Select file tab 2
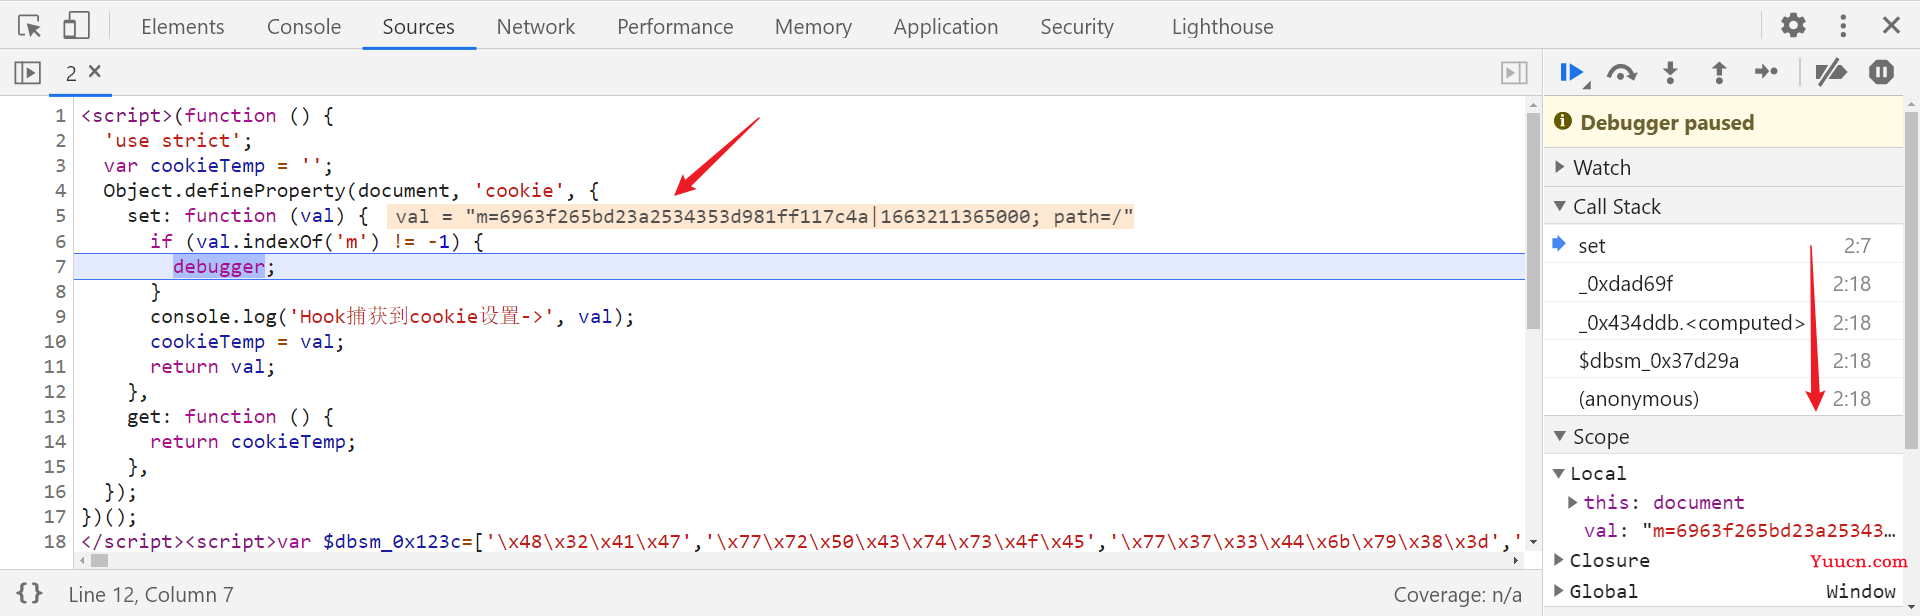This screenshot has width=1920, height=616. click(x=71, y=73)
